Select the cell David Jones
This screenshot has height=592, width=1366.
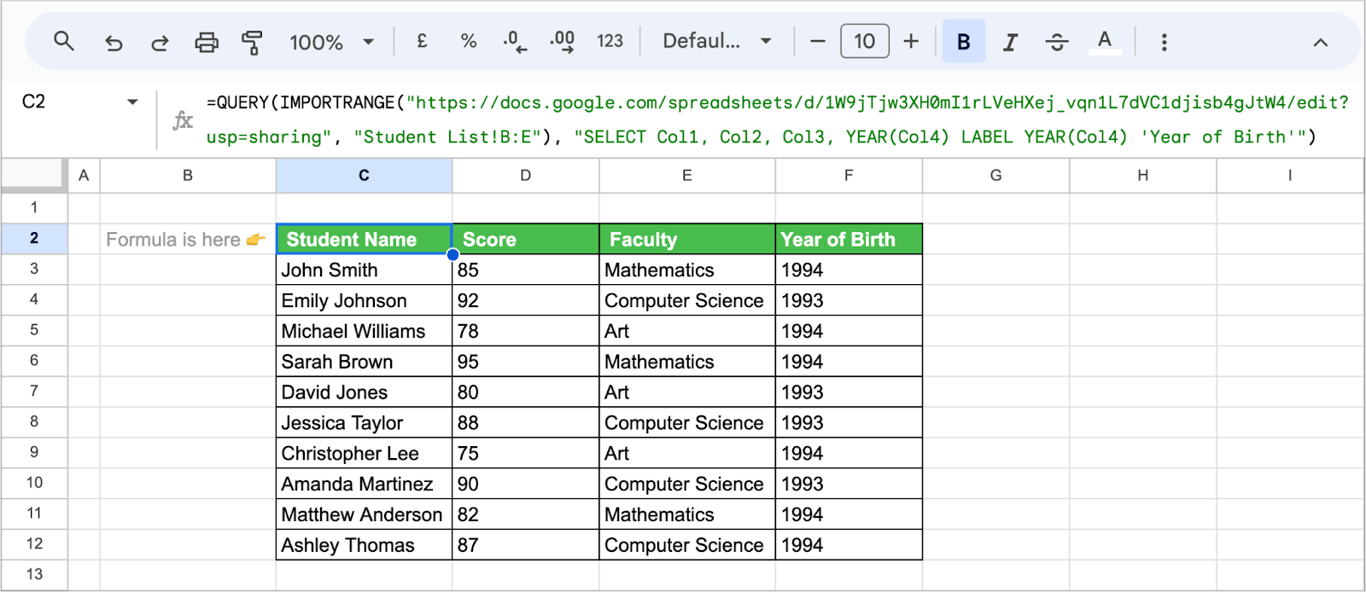coord(364,392)
